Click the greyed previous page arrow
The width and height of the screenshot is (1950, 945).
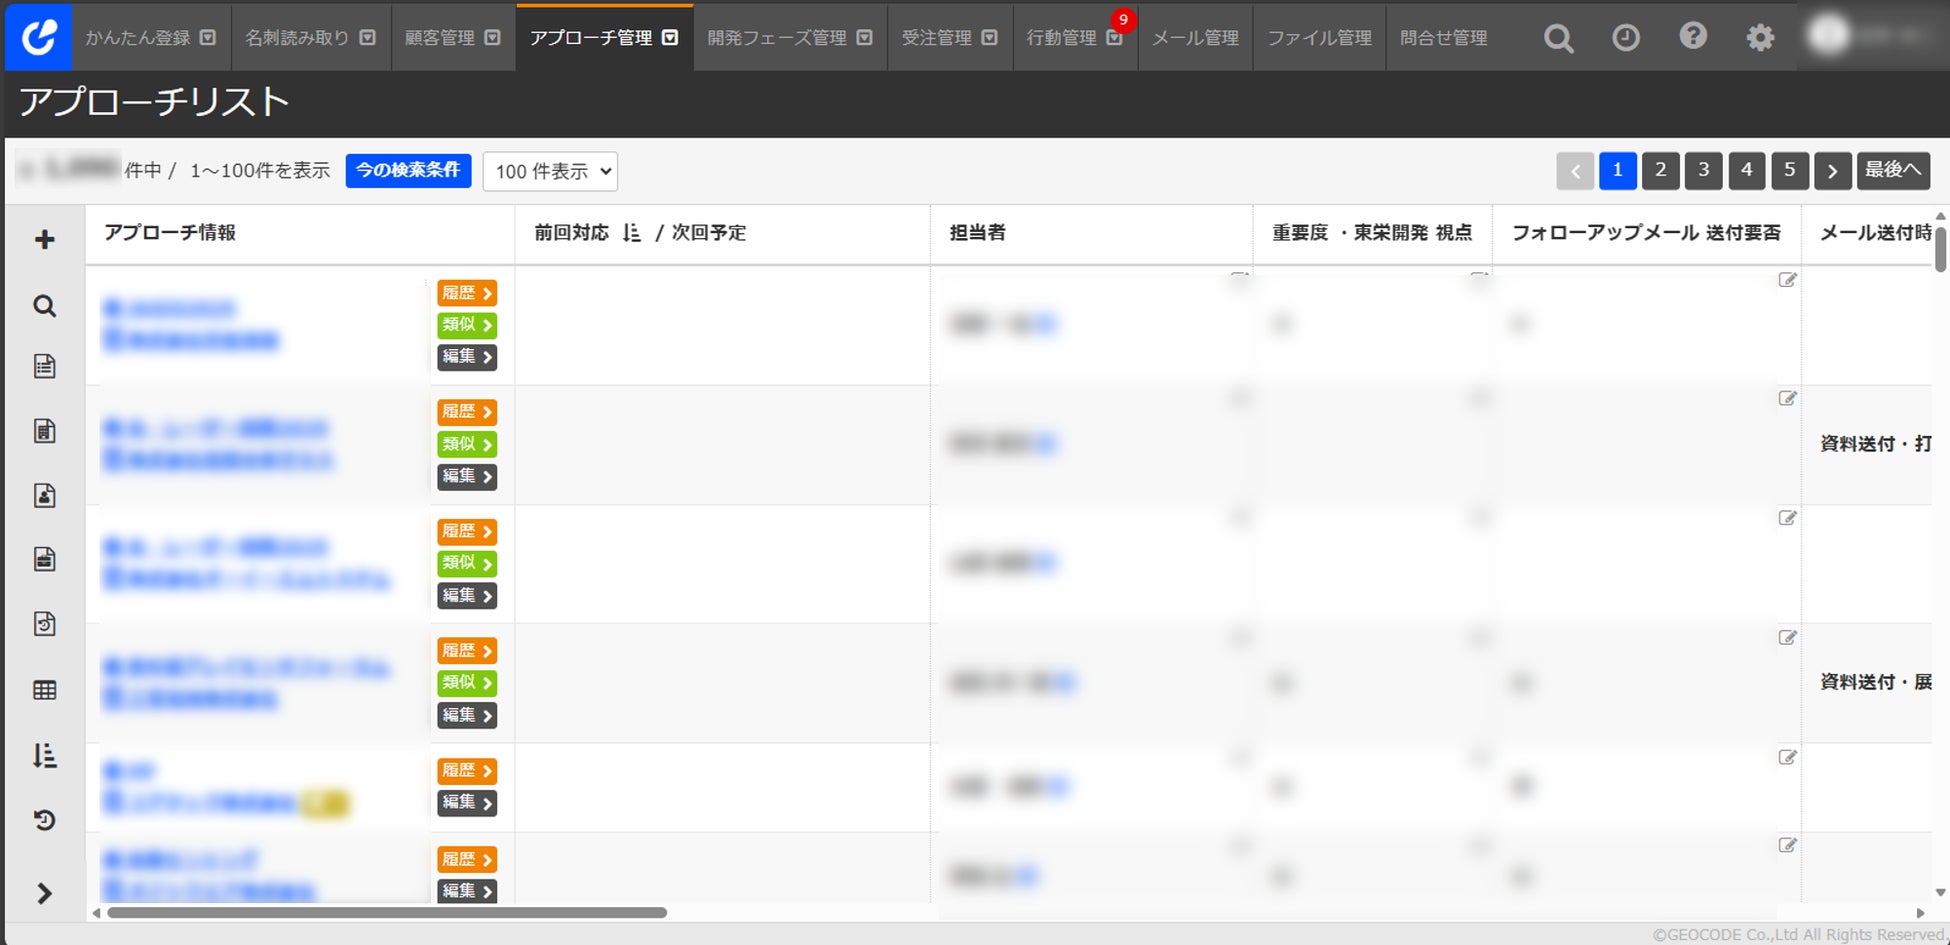1575,170
